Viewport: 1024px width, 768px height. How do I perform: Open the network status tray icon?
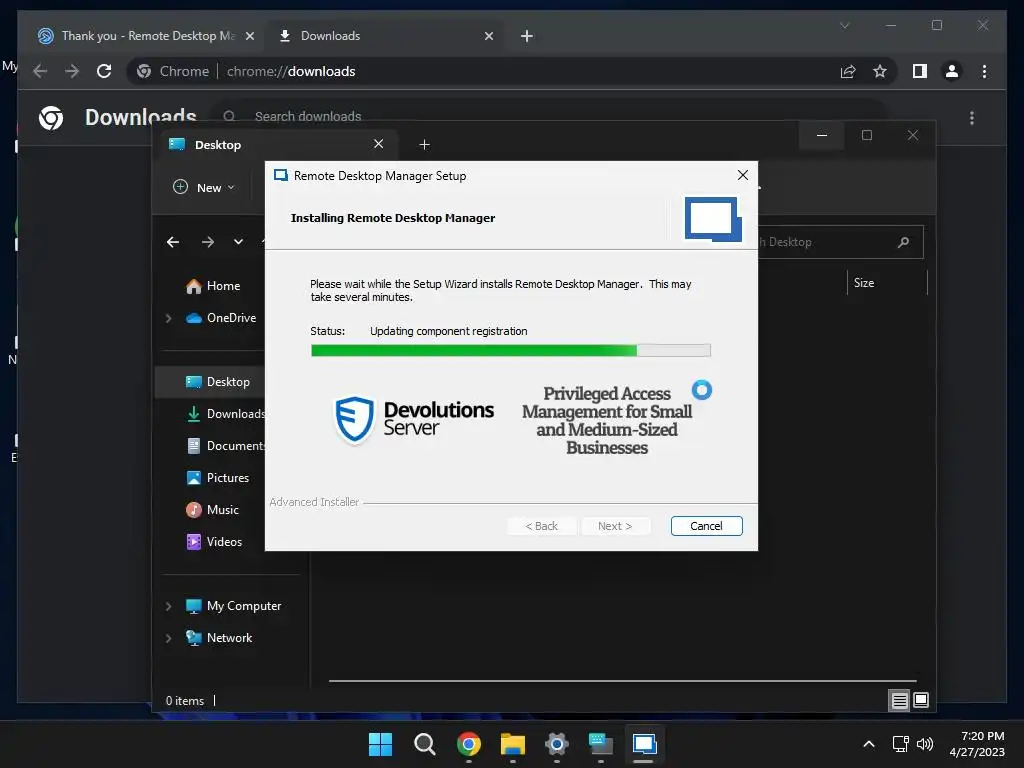pos(901,744)
